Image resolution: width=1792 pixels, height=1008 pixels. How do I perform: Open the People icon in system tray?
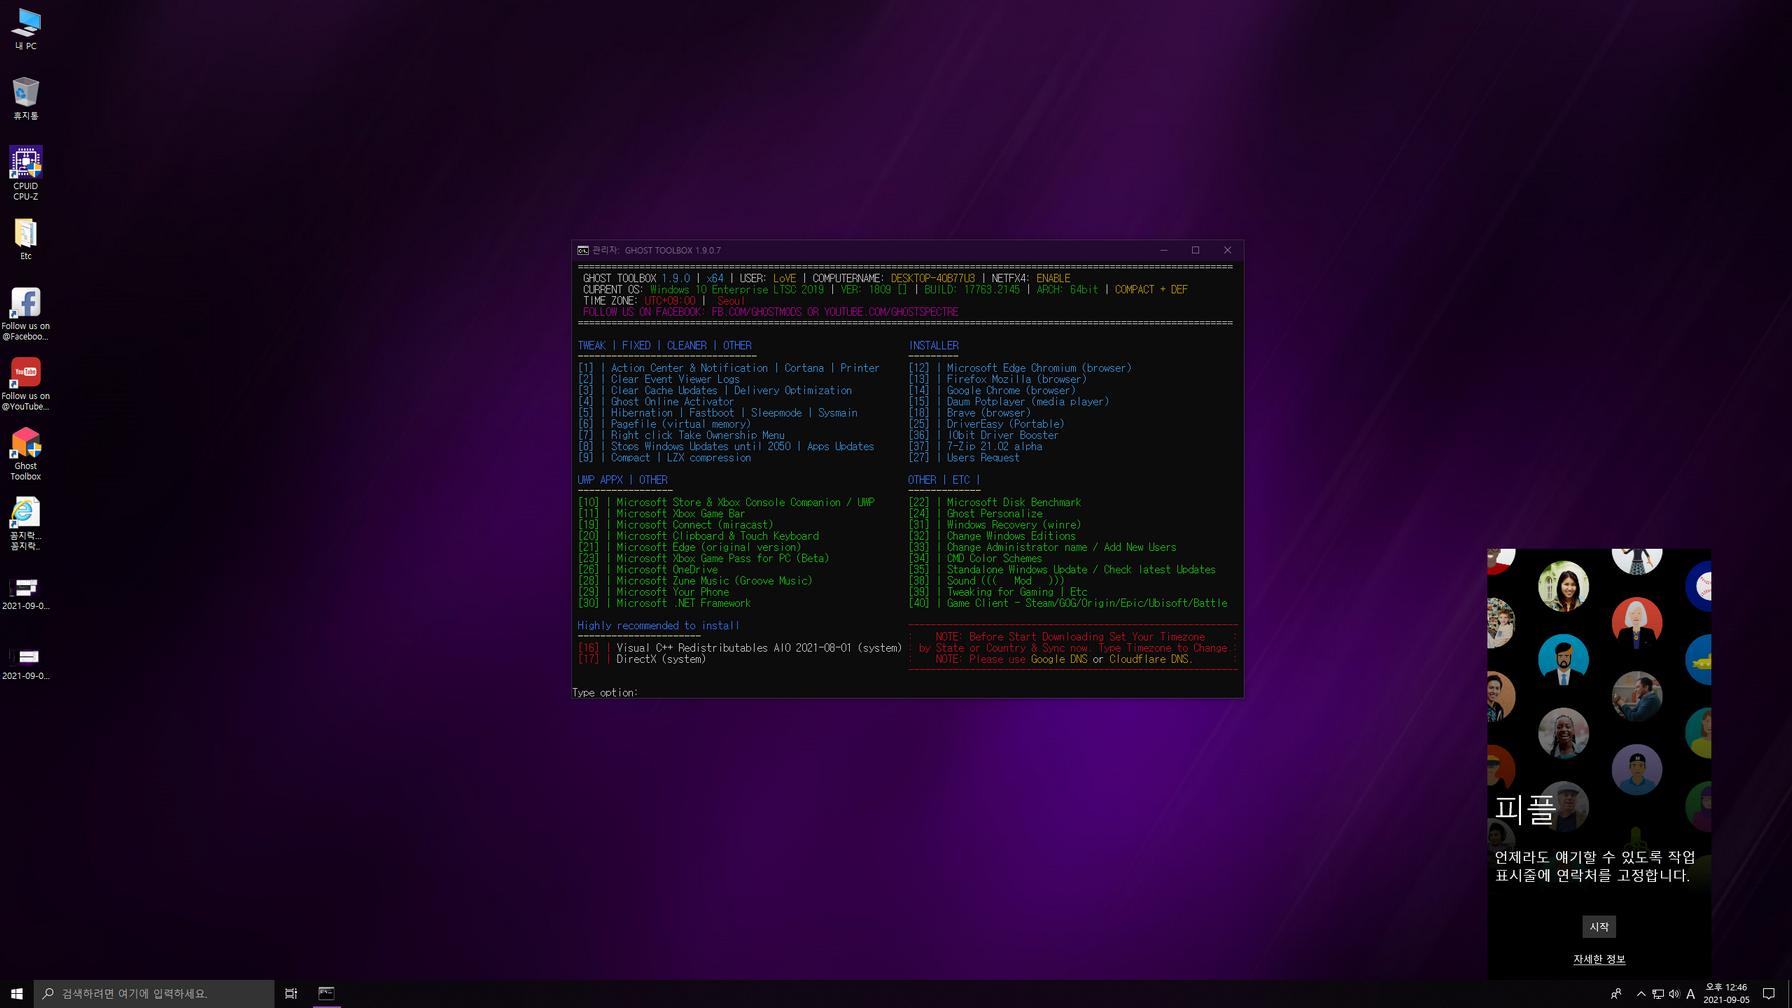(x=1616, y=993)
